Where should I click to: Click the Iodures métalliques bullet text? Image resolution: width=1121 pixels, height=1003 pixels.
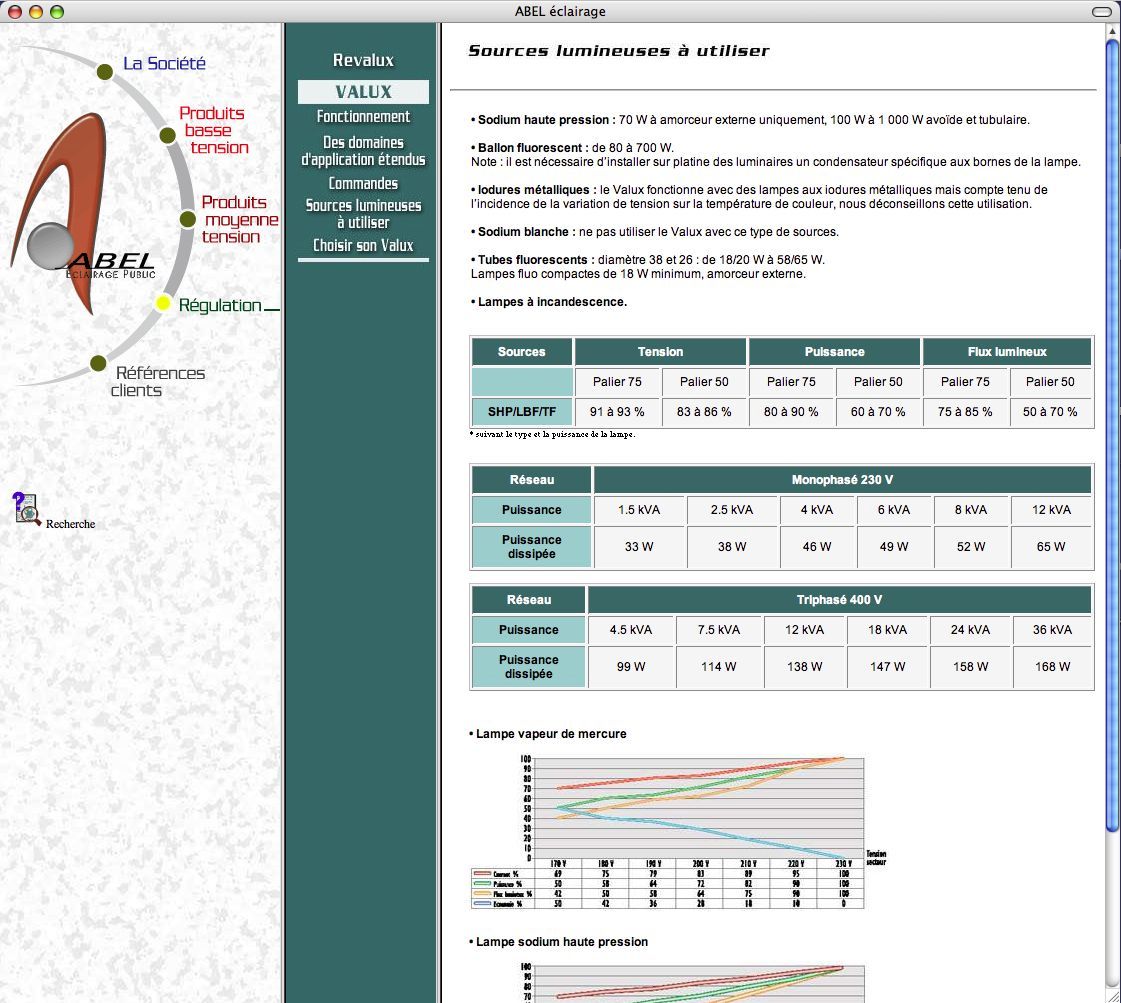(x=759, y=197)
